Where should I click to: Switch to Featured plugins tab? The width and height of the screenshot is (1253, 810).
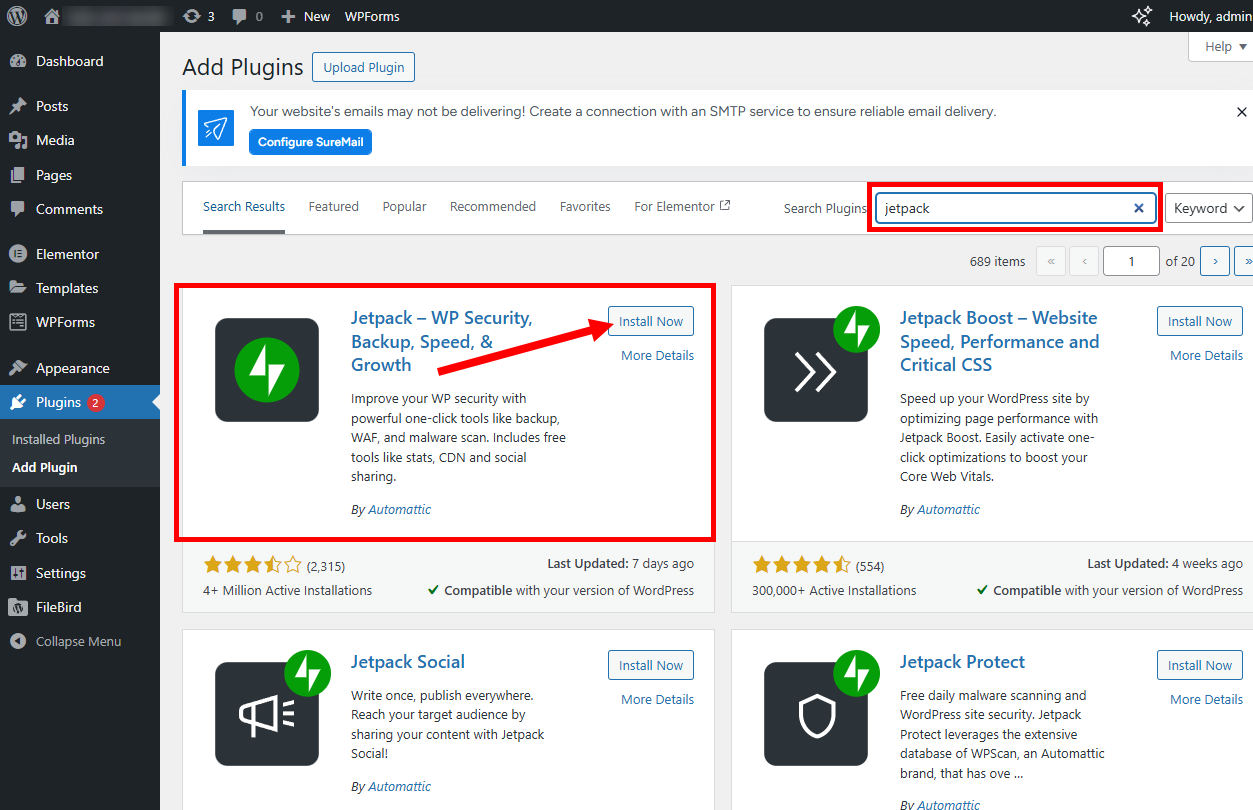click(333, 207)
